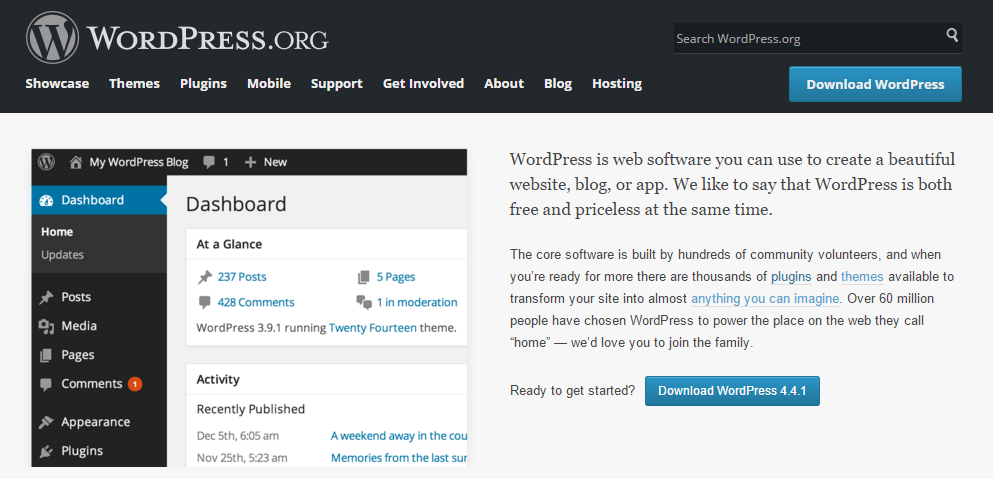This screenshot has height=479, width=993.
Task: Open the Support page from the nav
Action: 337,84
